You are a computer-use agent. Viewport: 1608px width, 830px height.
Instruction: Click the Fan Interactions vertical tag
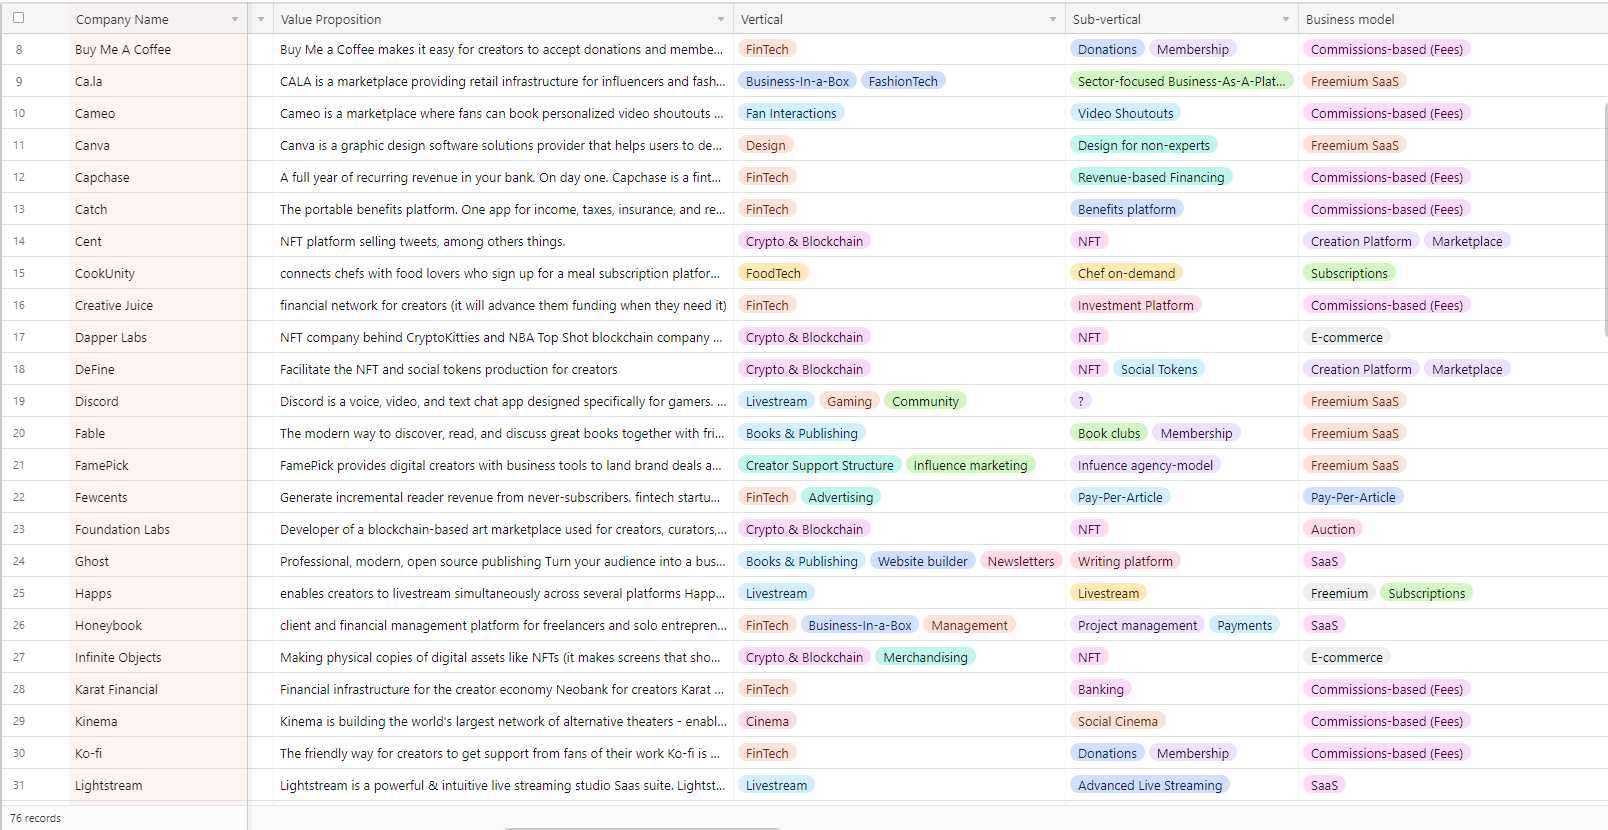pyautogui.click(x=791, y=113)
